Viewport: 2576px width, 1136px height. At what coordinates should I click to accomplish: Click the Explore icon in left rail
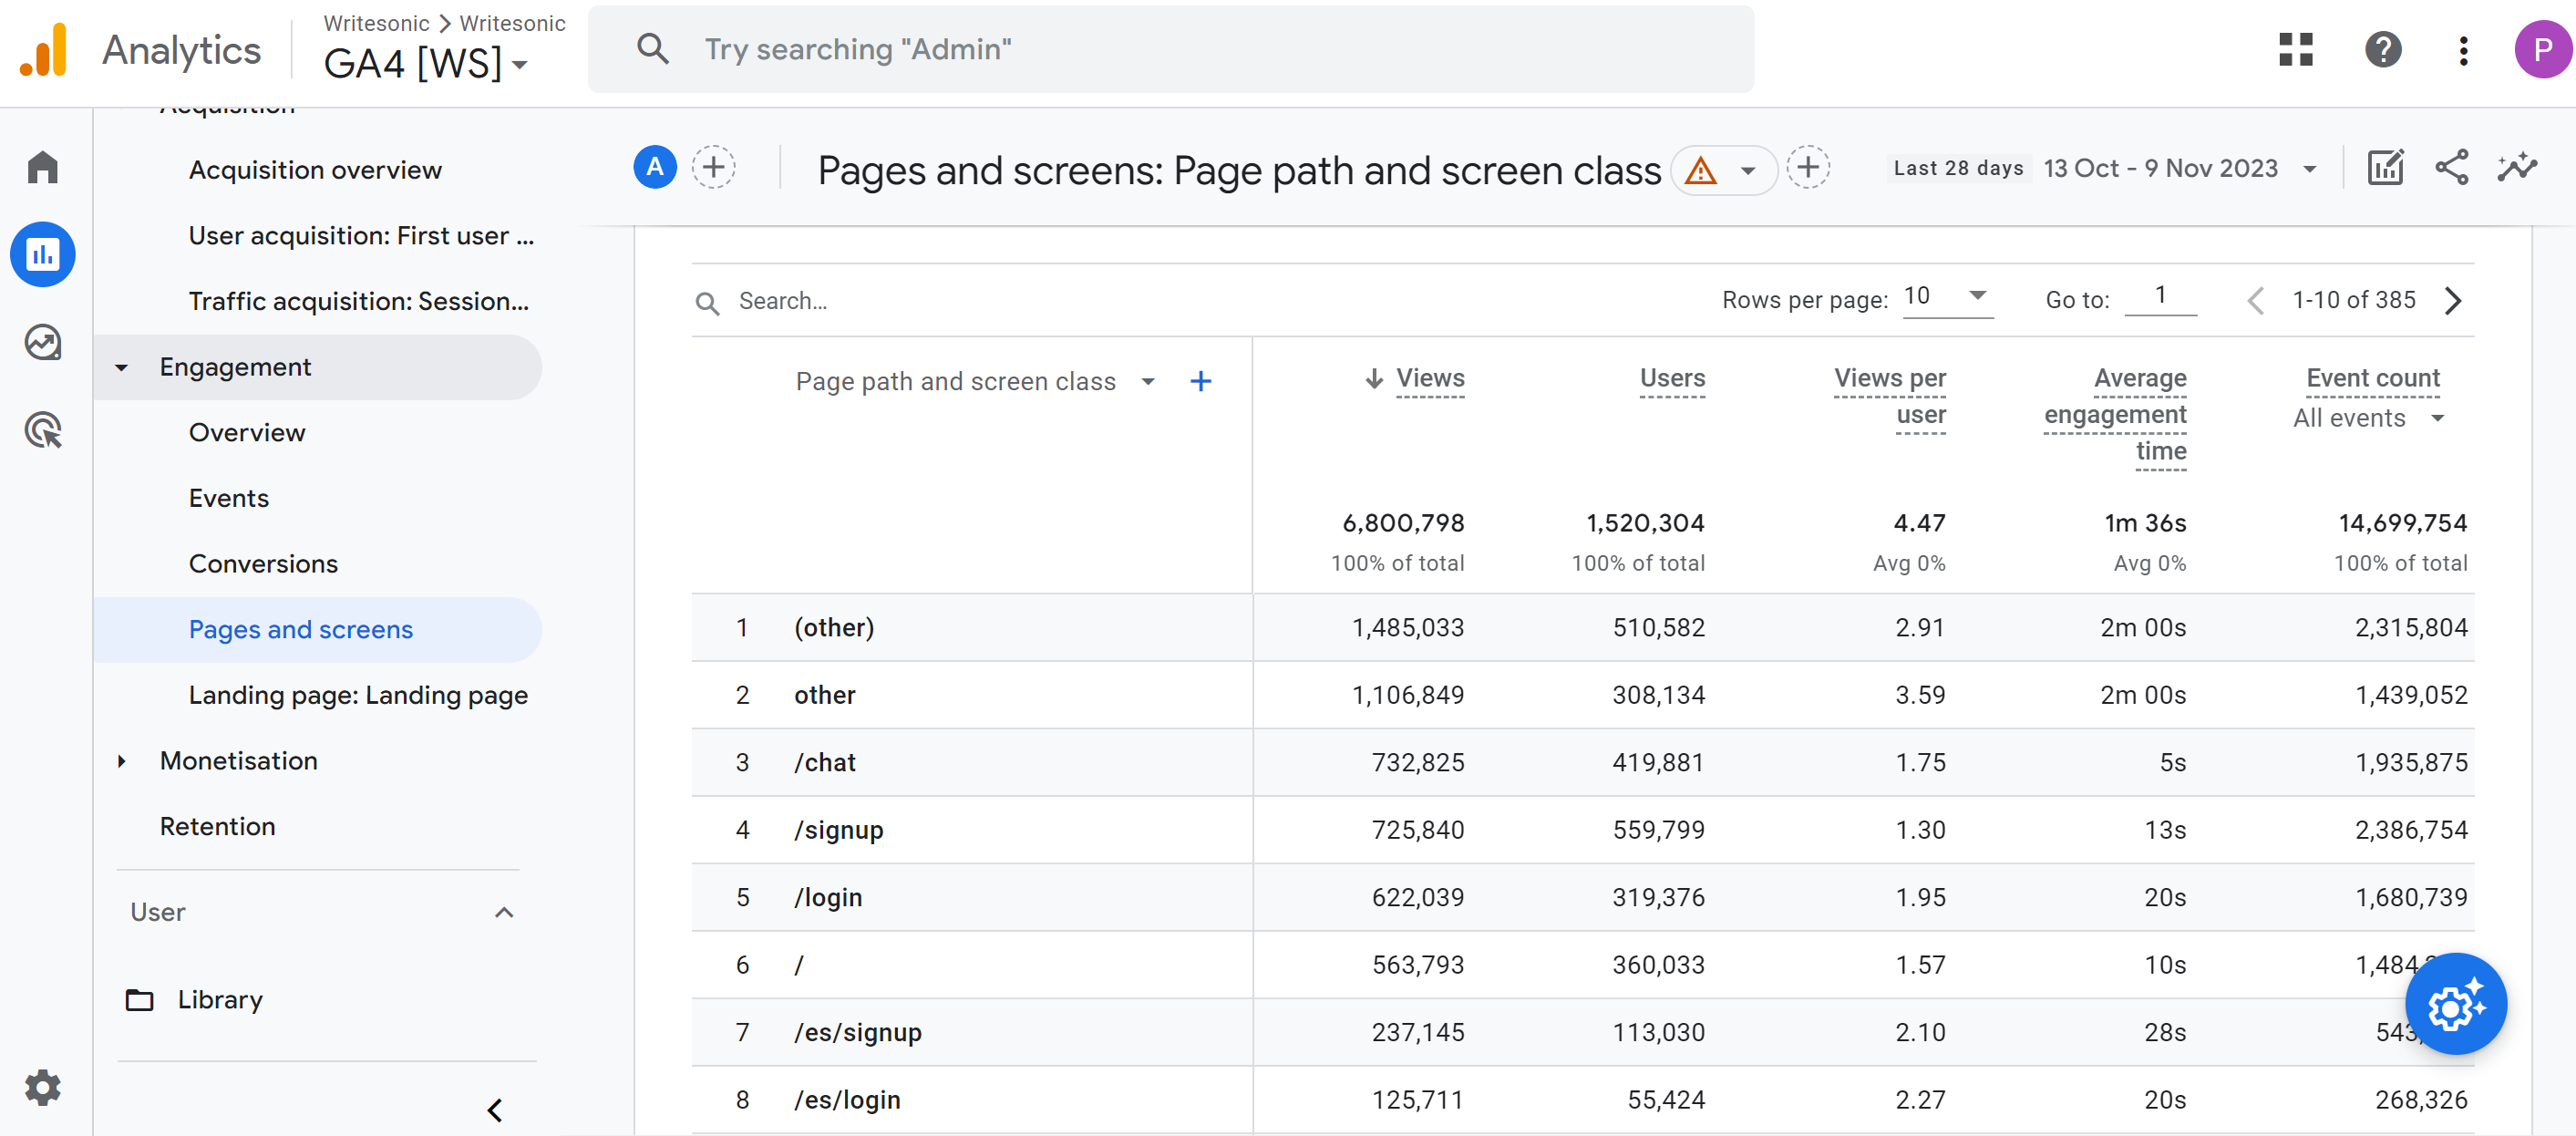click(43, 343)
